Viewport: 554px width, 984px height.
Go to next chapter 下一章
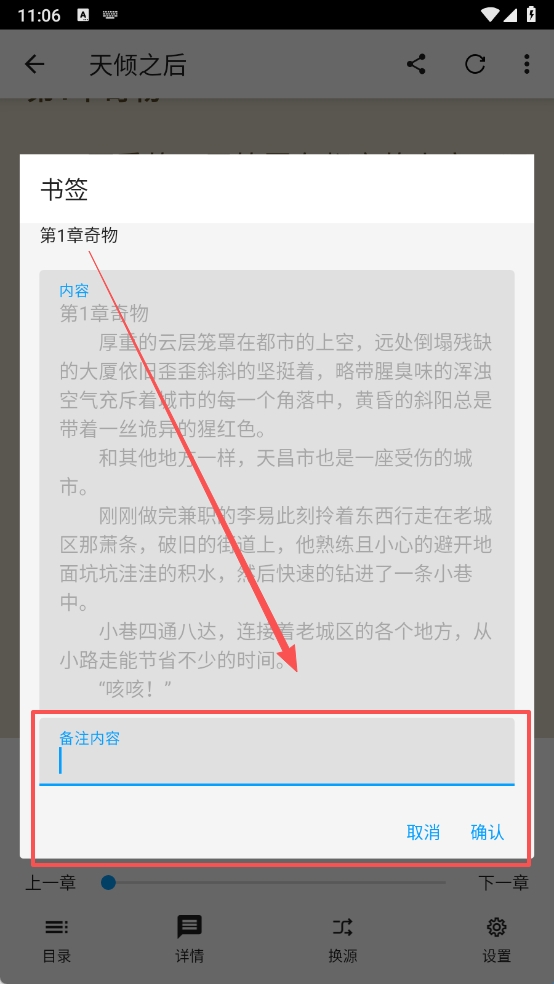503,883
